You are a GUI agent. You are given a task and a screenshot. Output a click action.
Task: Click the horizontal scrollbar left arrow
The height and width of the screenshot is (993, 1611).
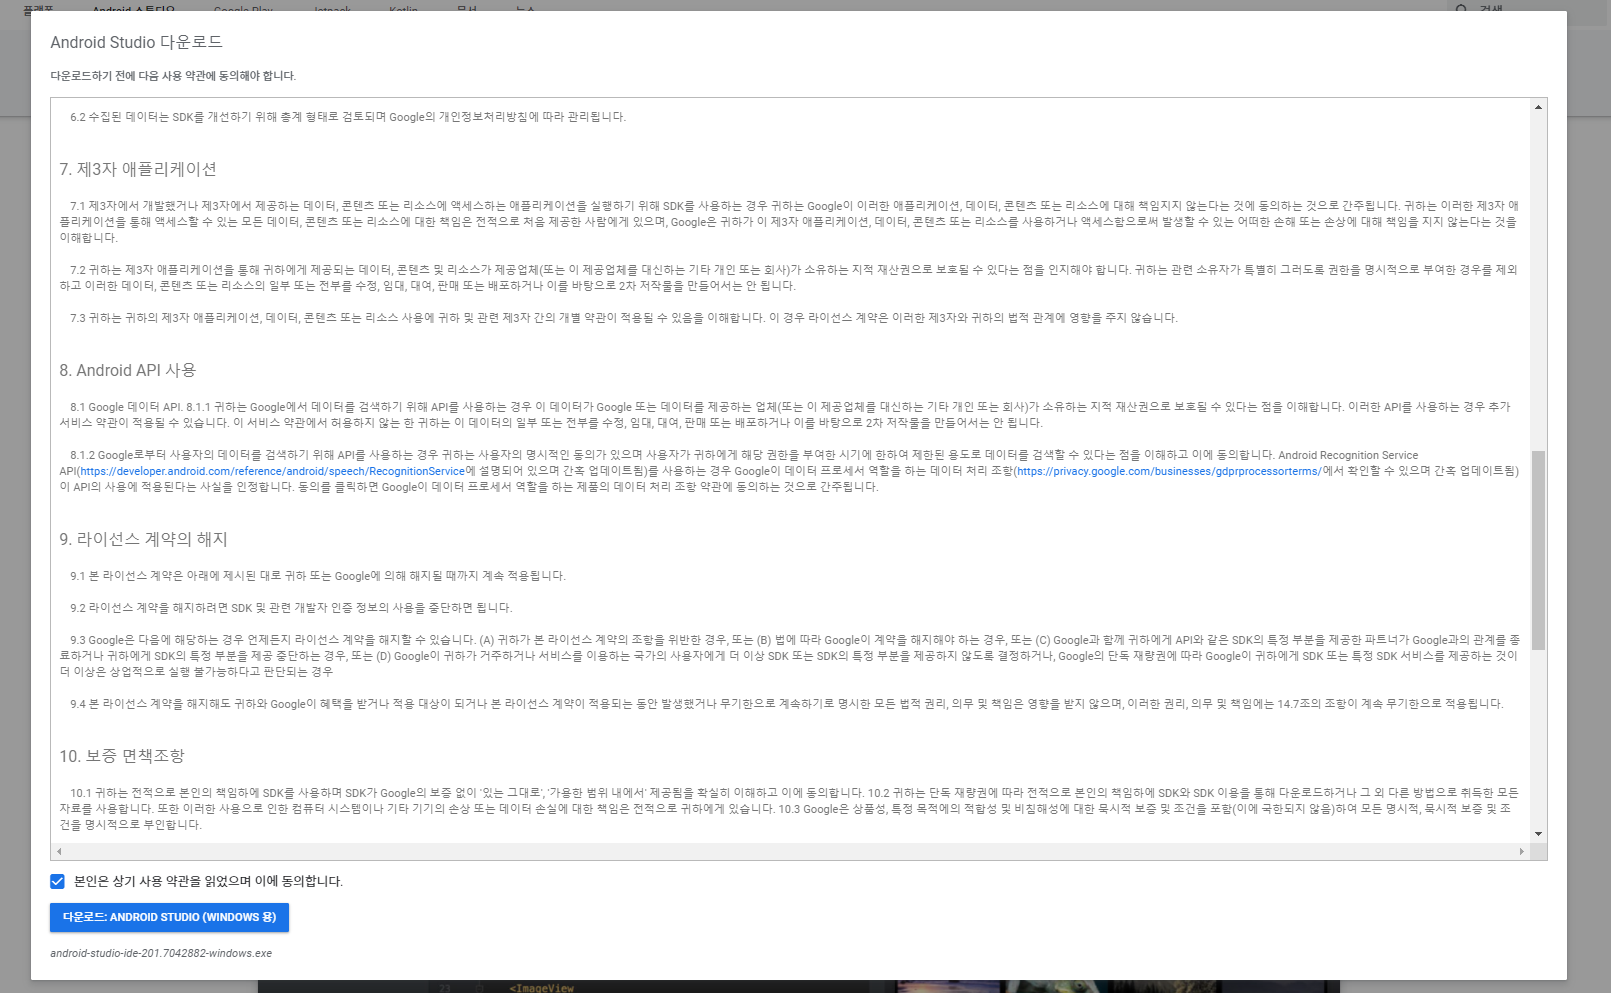pyautogui.click(x=59, y=851)
